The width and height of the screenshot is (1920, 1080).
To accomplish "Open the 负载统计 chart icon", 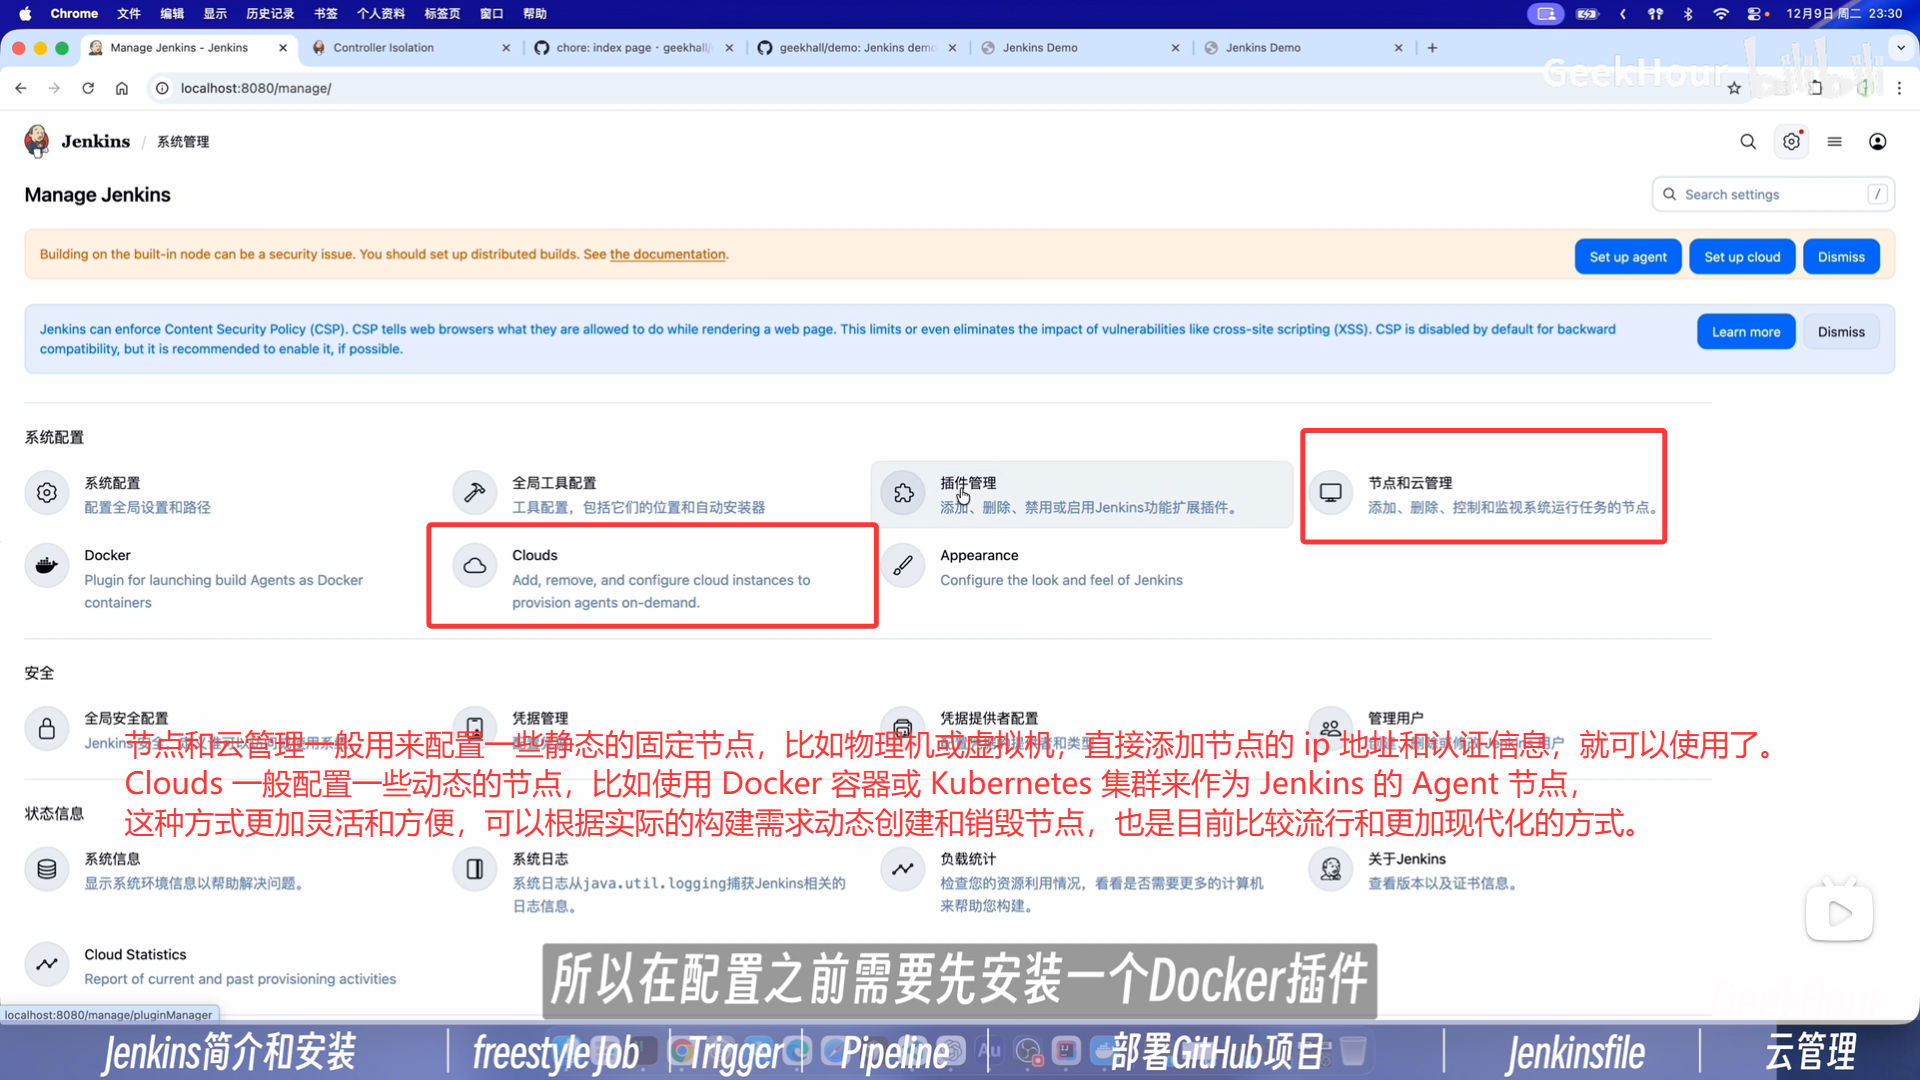I will (x=903, y=869).
